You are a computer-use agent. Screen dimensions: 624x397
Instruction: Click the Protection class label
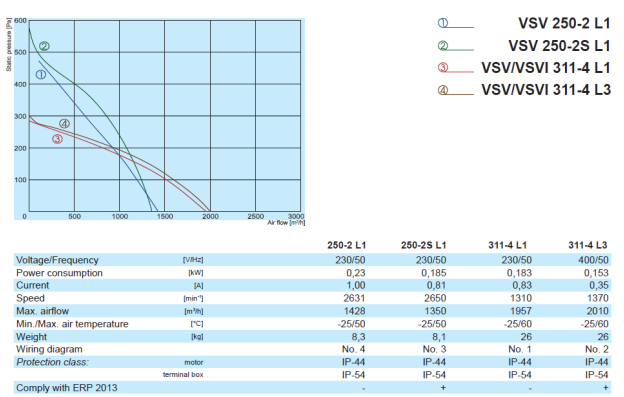tap(53, 362)
